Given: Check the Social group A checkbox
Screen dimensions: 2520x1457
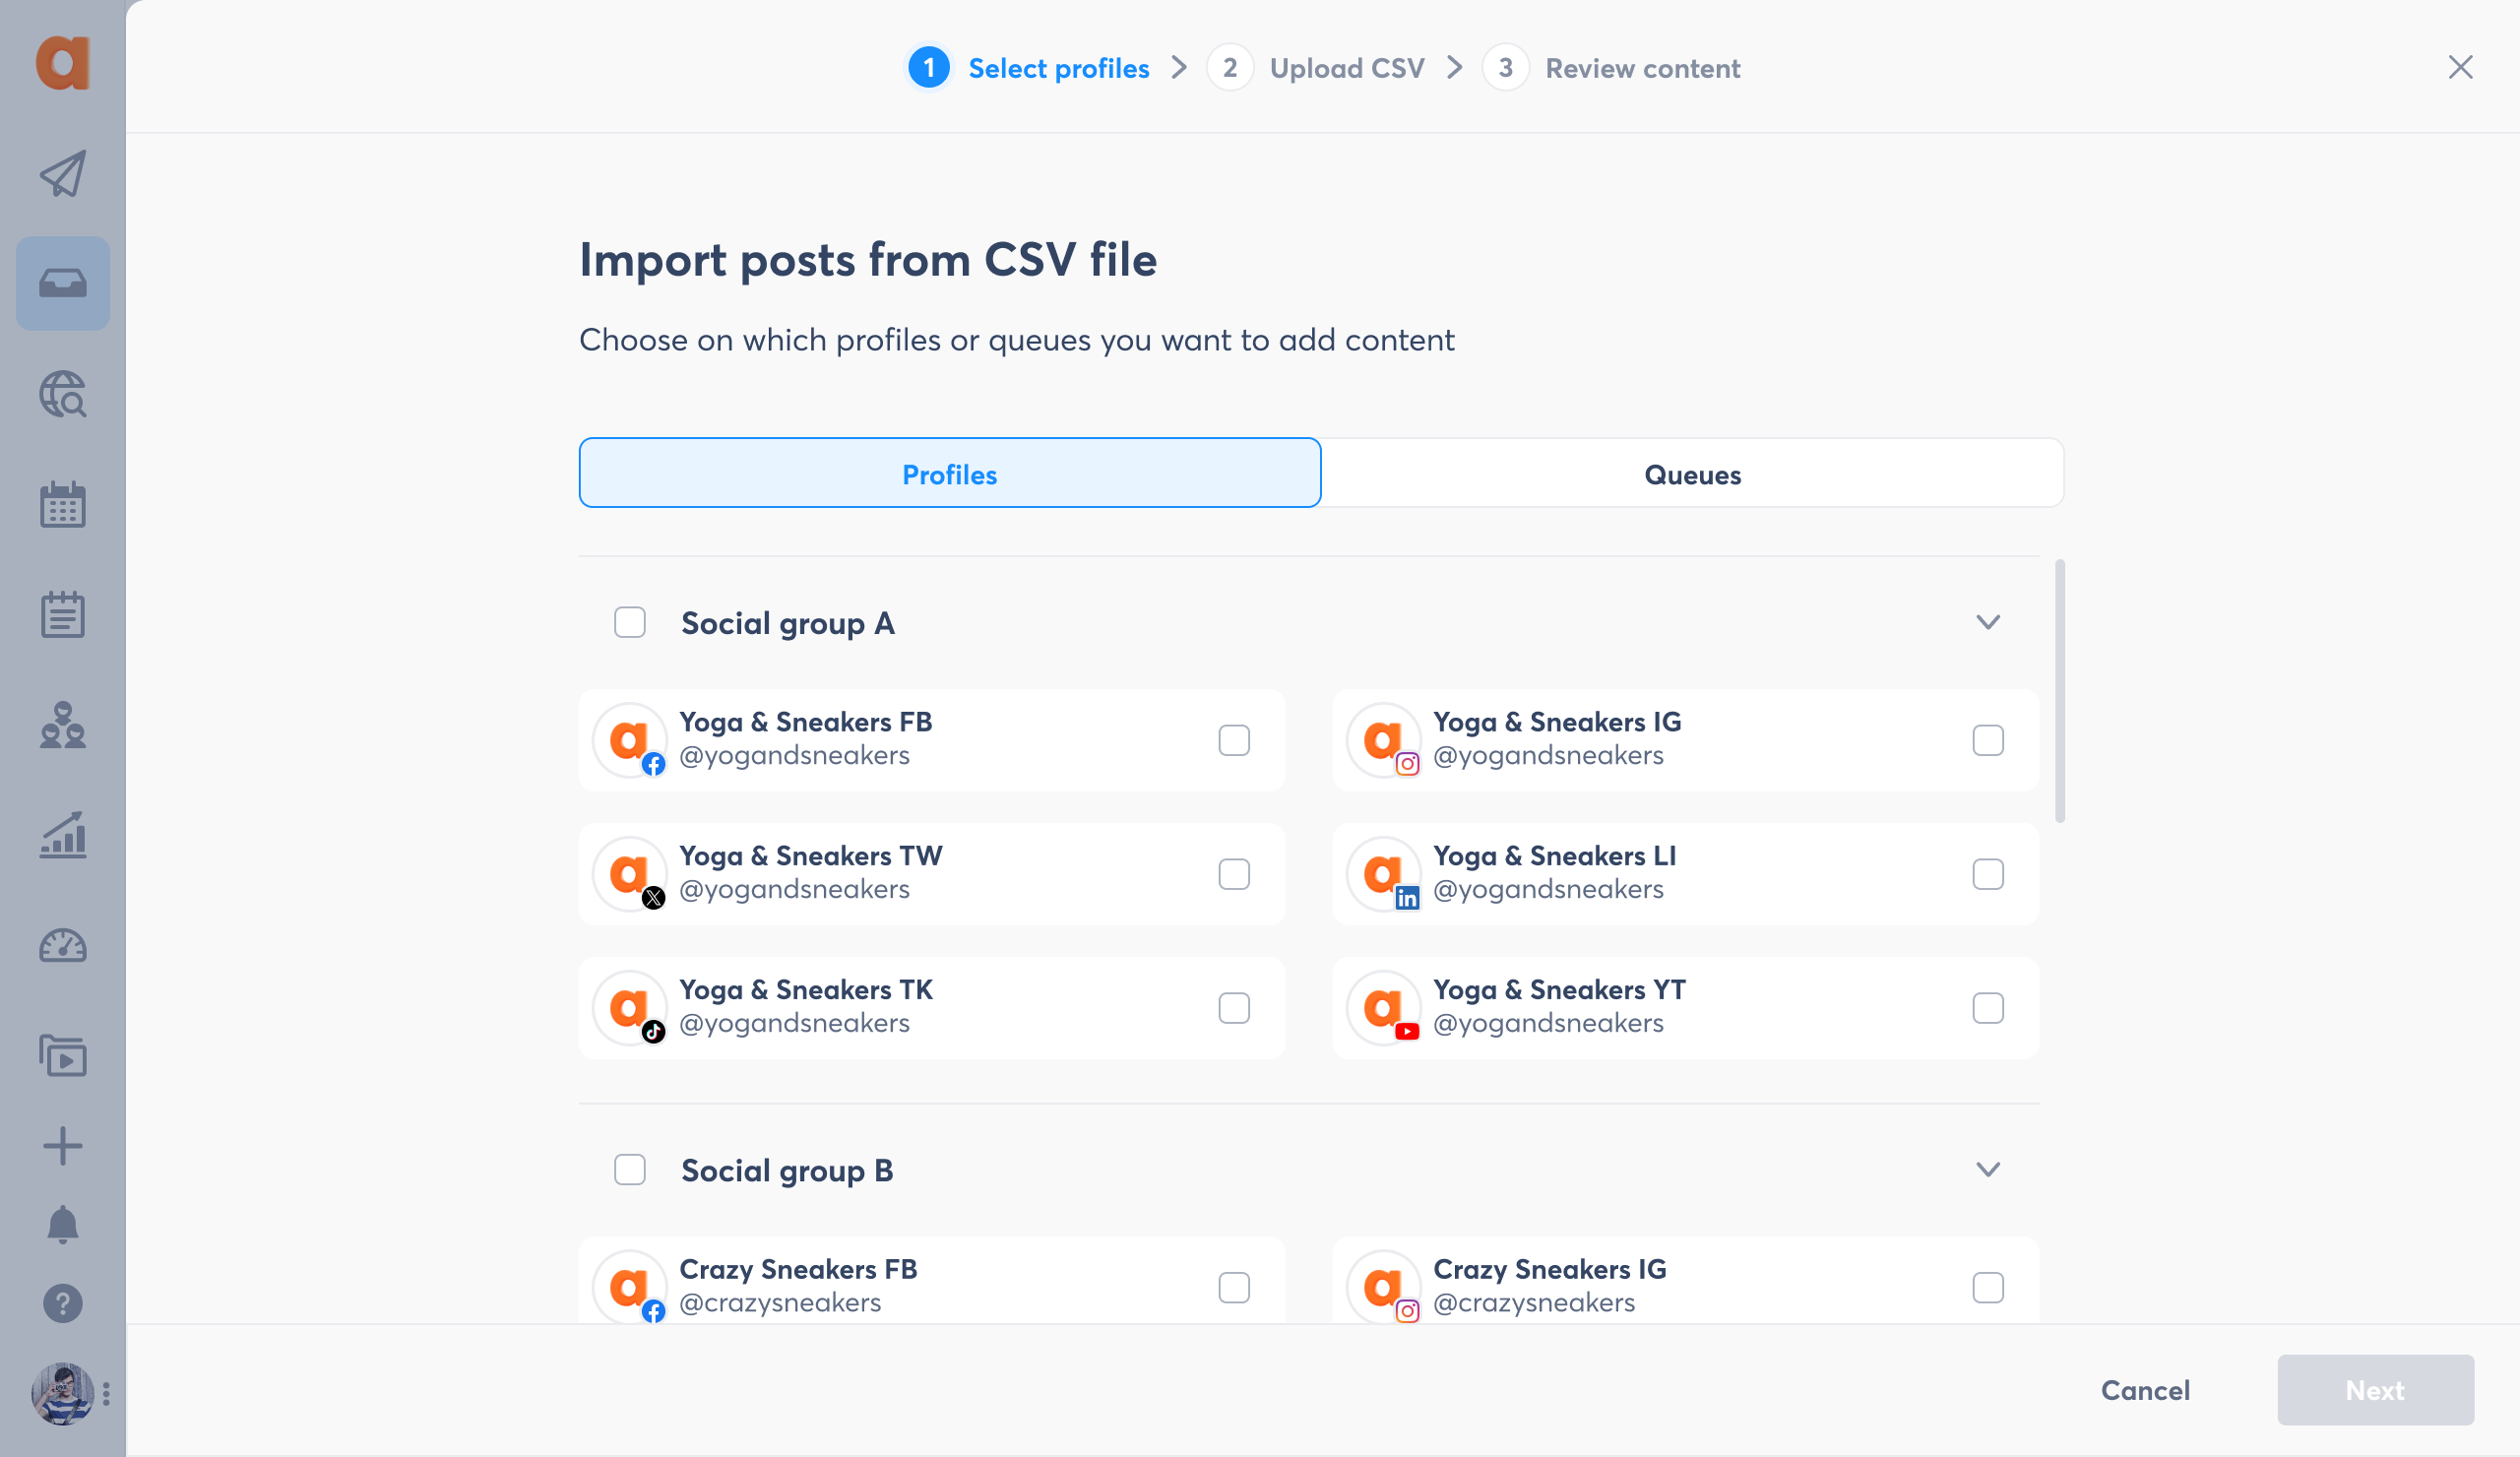Looking at the screenshot, I should [x=630, y=623].
